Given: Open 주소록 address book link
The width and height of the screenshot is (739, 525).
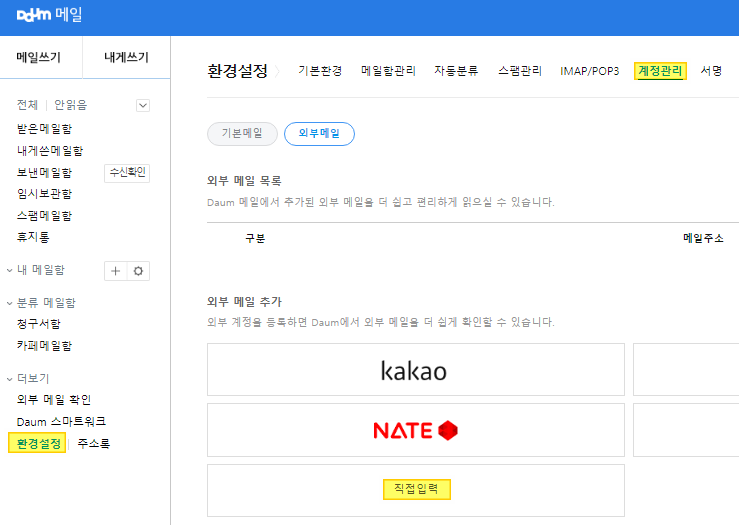Looking at the screenshot, I should [94, 443].
